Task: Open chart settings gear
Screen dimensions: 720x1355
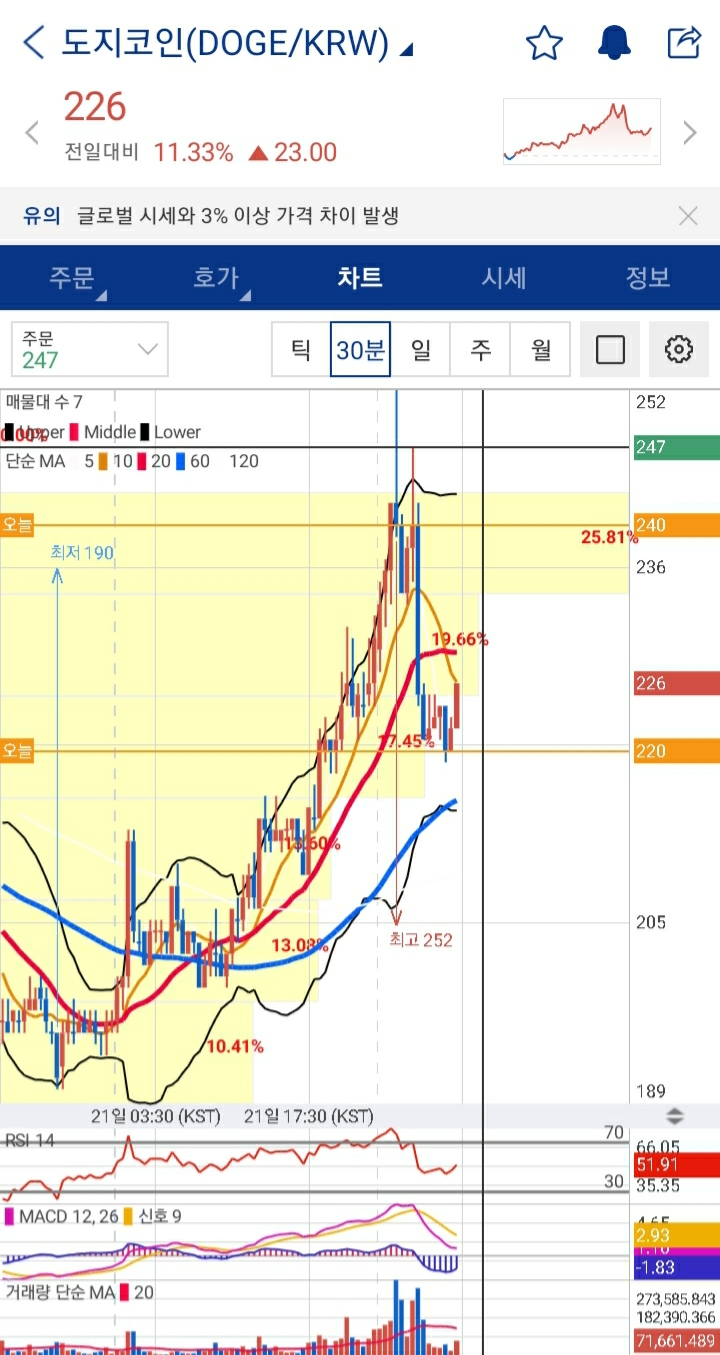Action: pyautogui.click(x=679, y=349)
